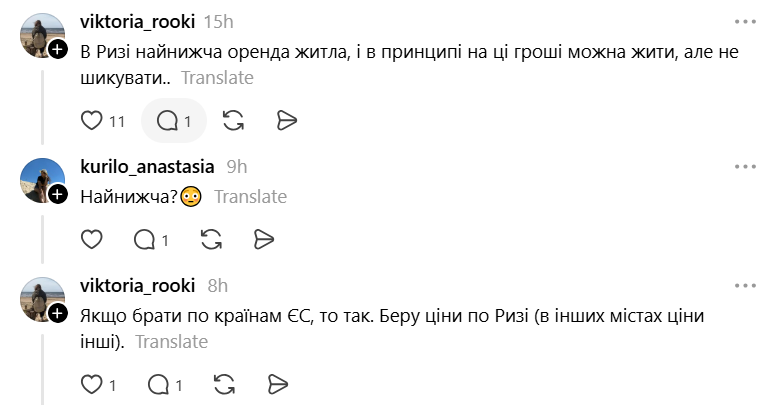The height and width of the screenshot is (405, 777).
Task: Translate the comment ending with 'шикувати..'
Action: coord(217,78)
